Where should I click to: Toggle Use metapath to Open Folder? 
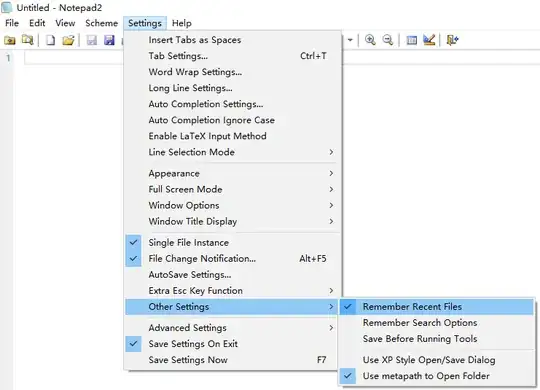click(437, 376)
